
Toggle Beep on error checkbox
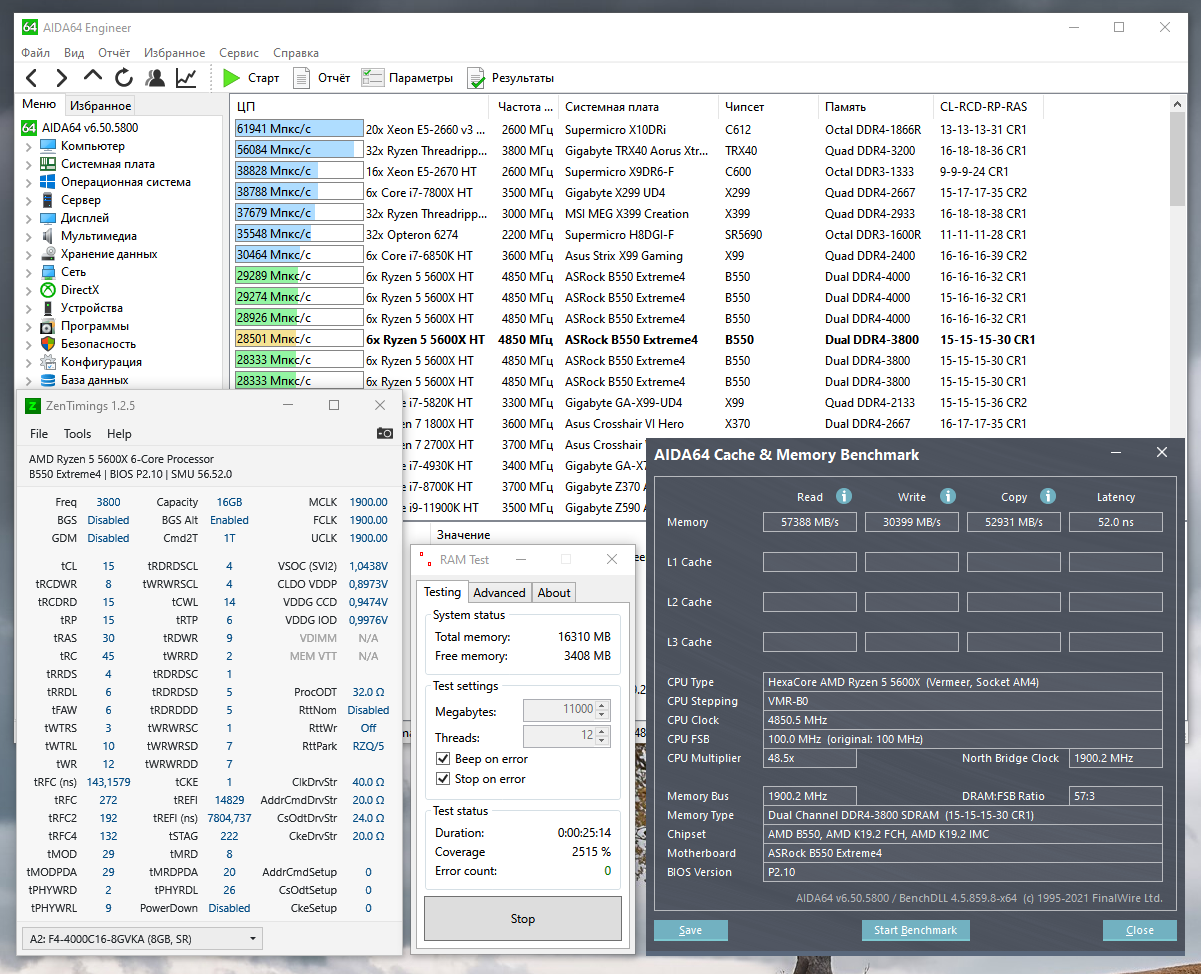443,759
